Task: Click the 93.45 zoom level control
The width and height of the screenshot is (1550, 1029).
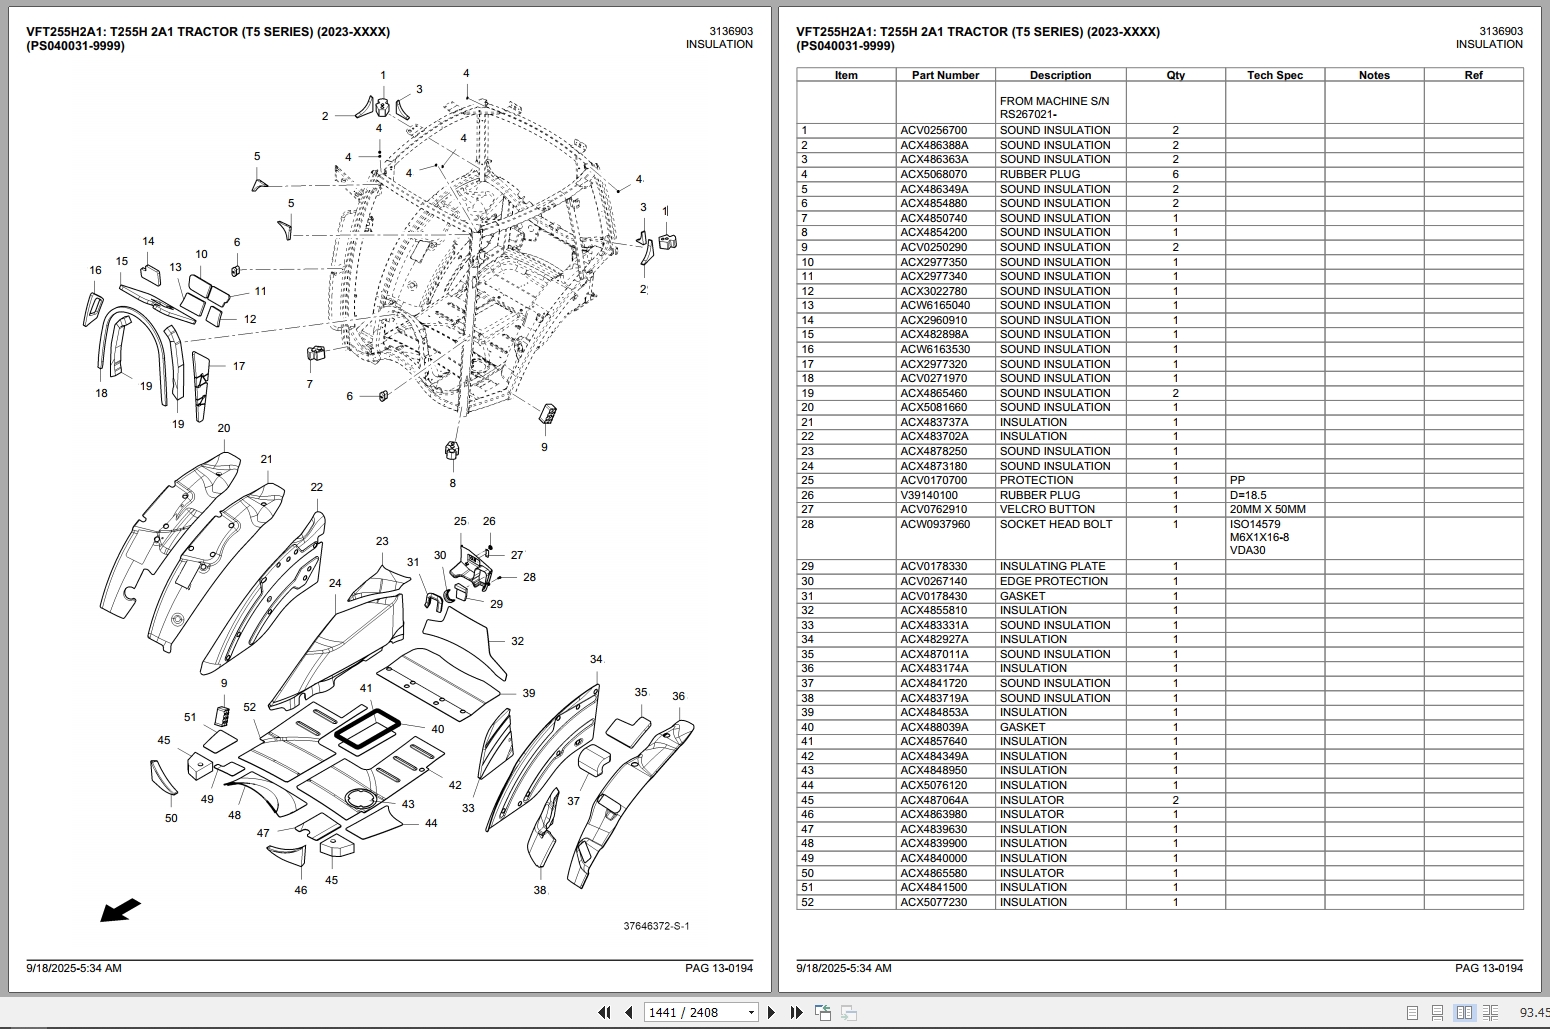Action: click(1537, 1011)
